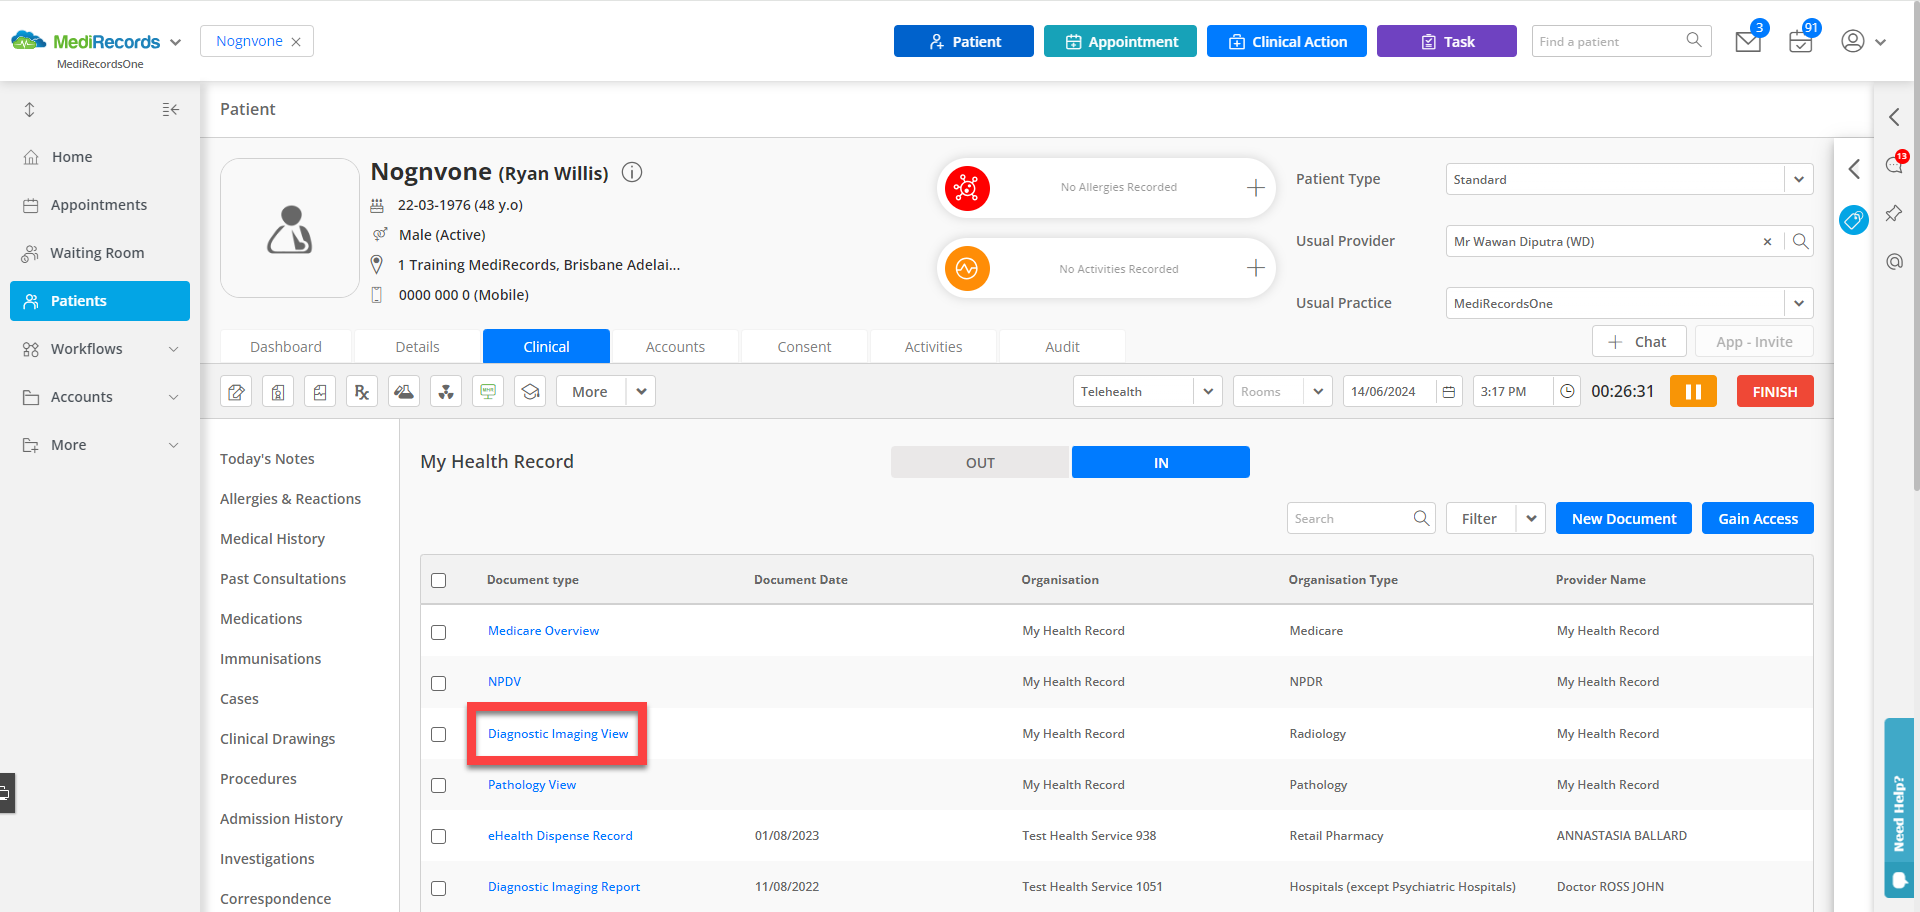Collapse the left navigation menu icon
The width and height of the screenshot is (1920, 912).
click(x=171, y=110)
